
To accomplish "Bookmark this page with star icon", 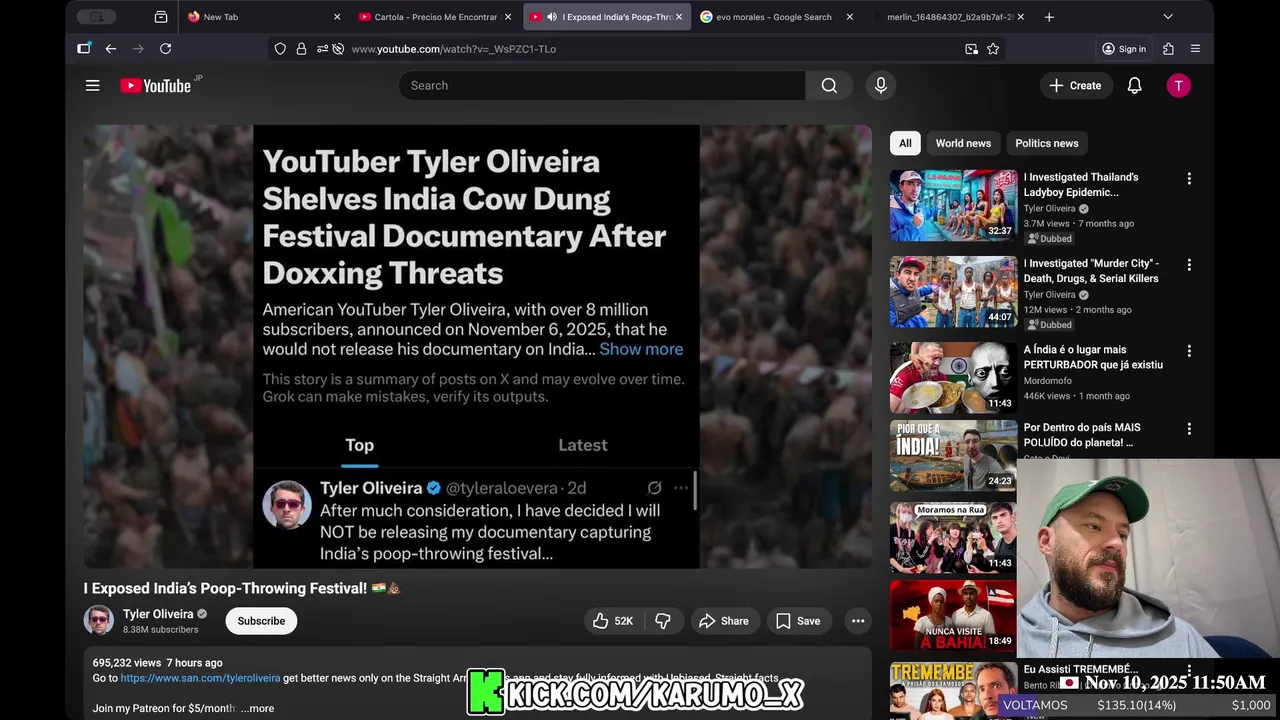I will tap(993, 49).
